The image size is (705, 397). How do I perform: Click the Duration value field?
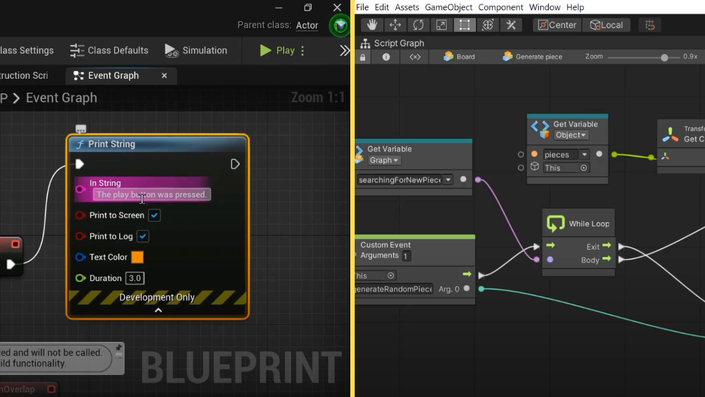pyautogui.click(x=135, y=278)
